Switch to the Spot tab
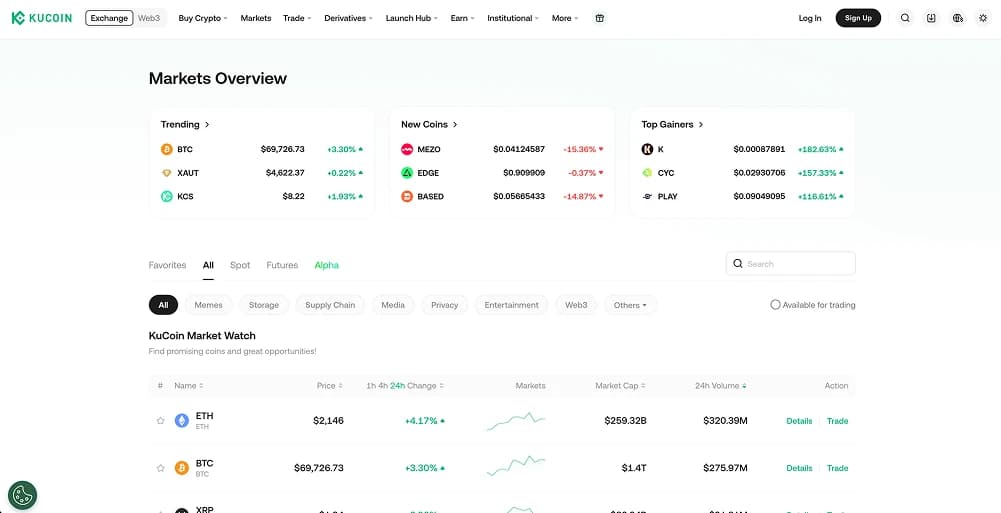1001x513 pixels. (240, 265)
